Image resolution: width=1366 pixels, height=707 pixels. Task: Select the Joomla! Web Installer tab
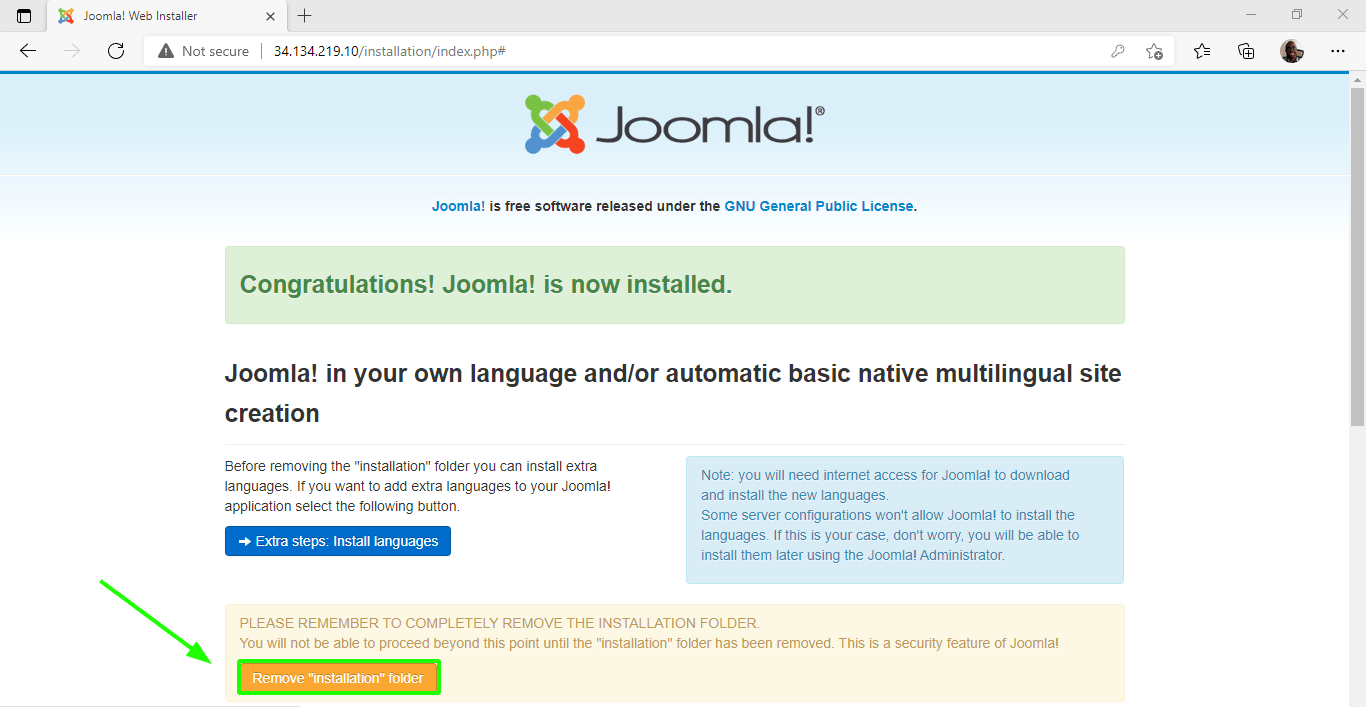[x=166, y=16]
